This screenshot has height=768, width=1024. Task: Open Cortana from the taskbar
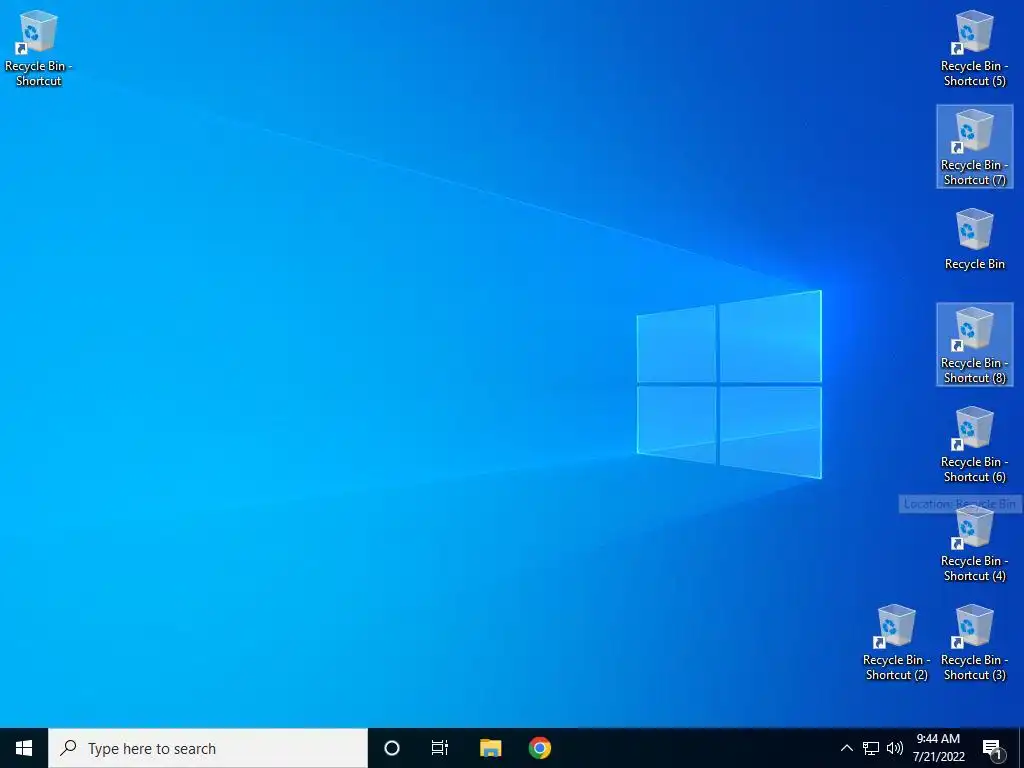[392, 748]
